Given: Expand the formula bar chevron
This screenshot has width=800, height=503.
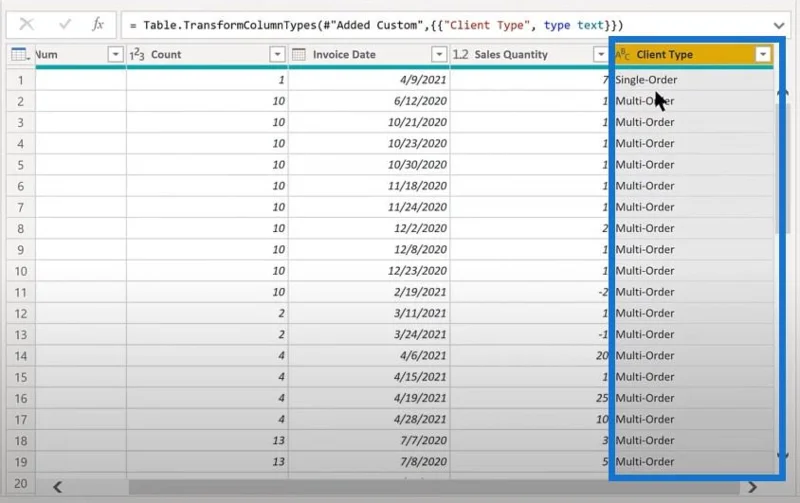Looking at the screenshot, I should 779,25.
